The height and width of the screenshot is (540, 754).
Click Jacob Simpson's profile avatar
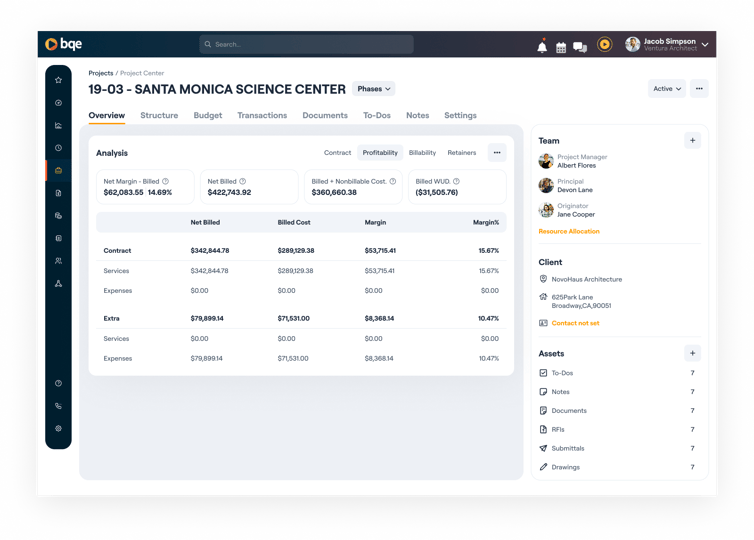coord(632,44)
